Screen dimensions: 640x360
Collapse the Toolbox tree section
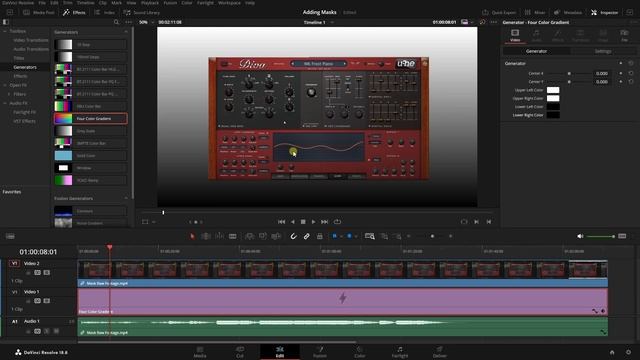coord(5,31)
